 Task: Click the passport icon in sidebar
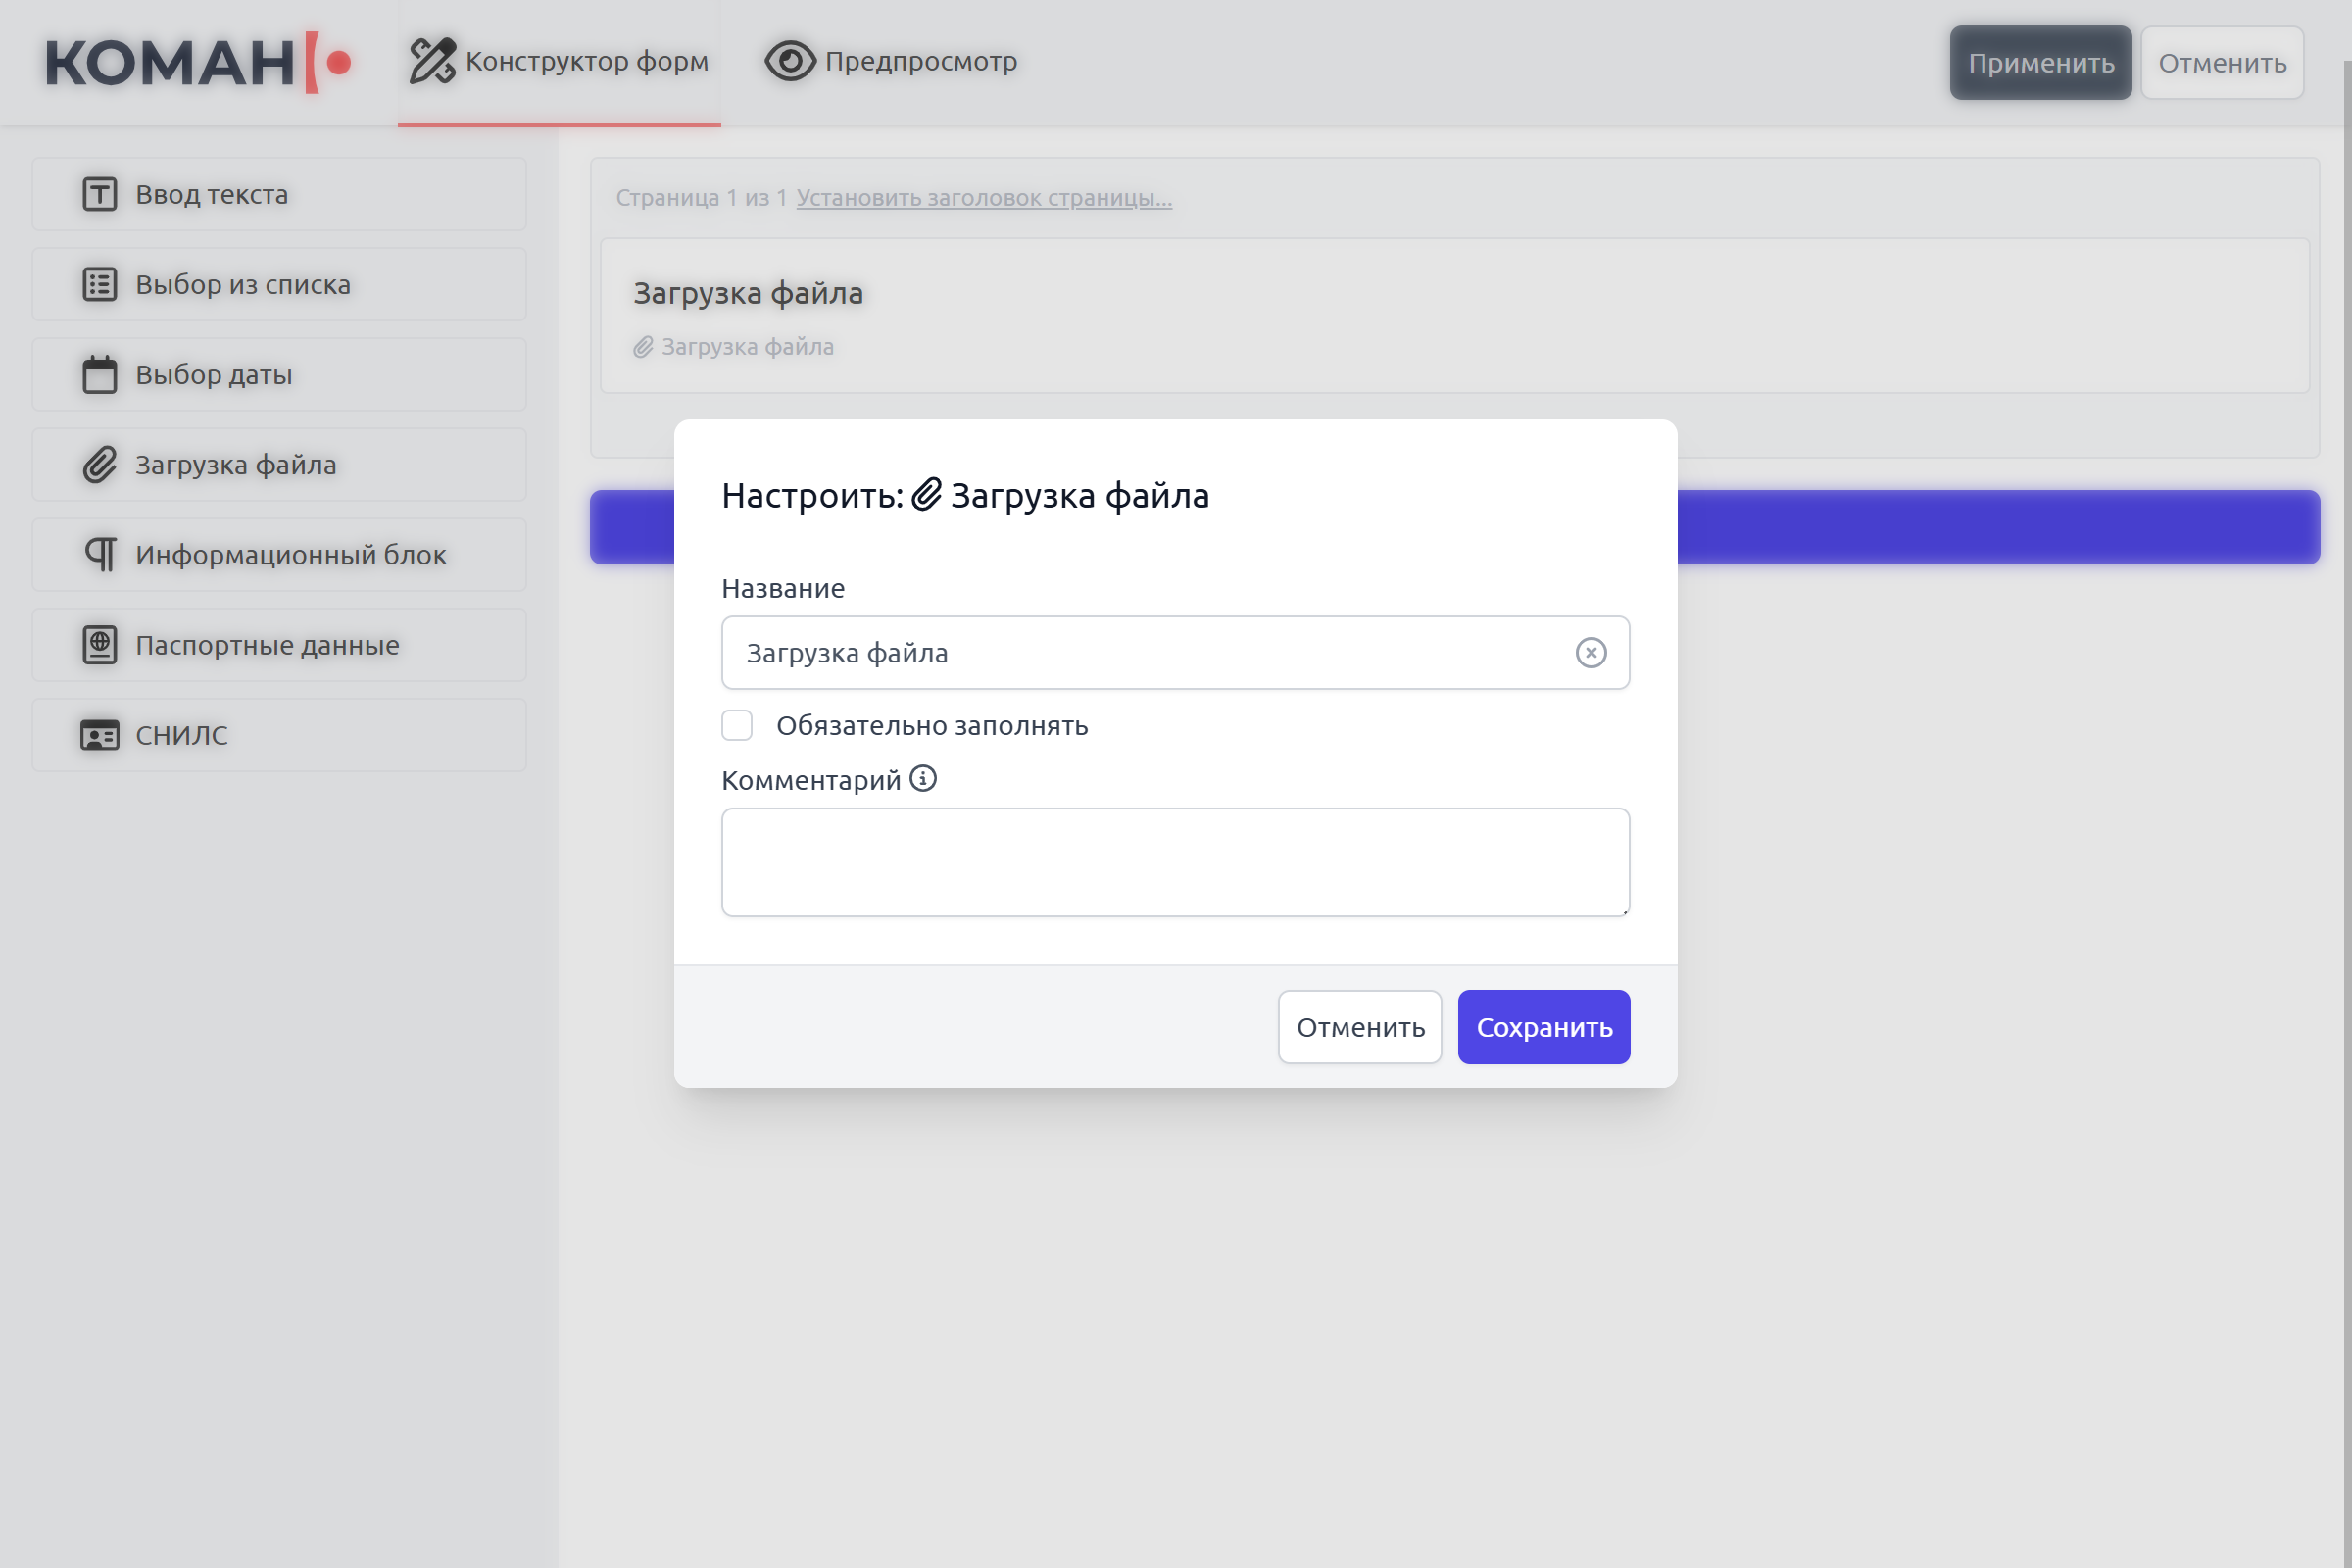(x=99, y=644)
